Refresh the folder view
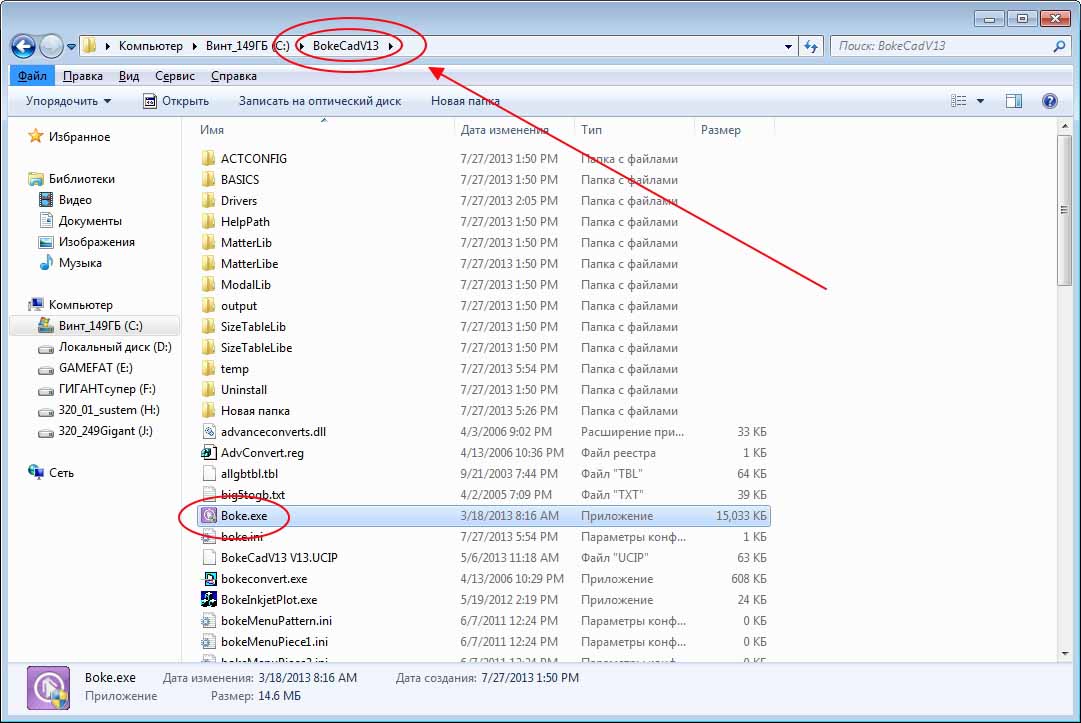This screenshot has width=1081, height=723. click(811, 46)
